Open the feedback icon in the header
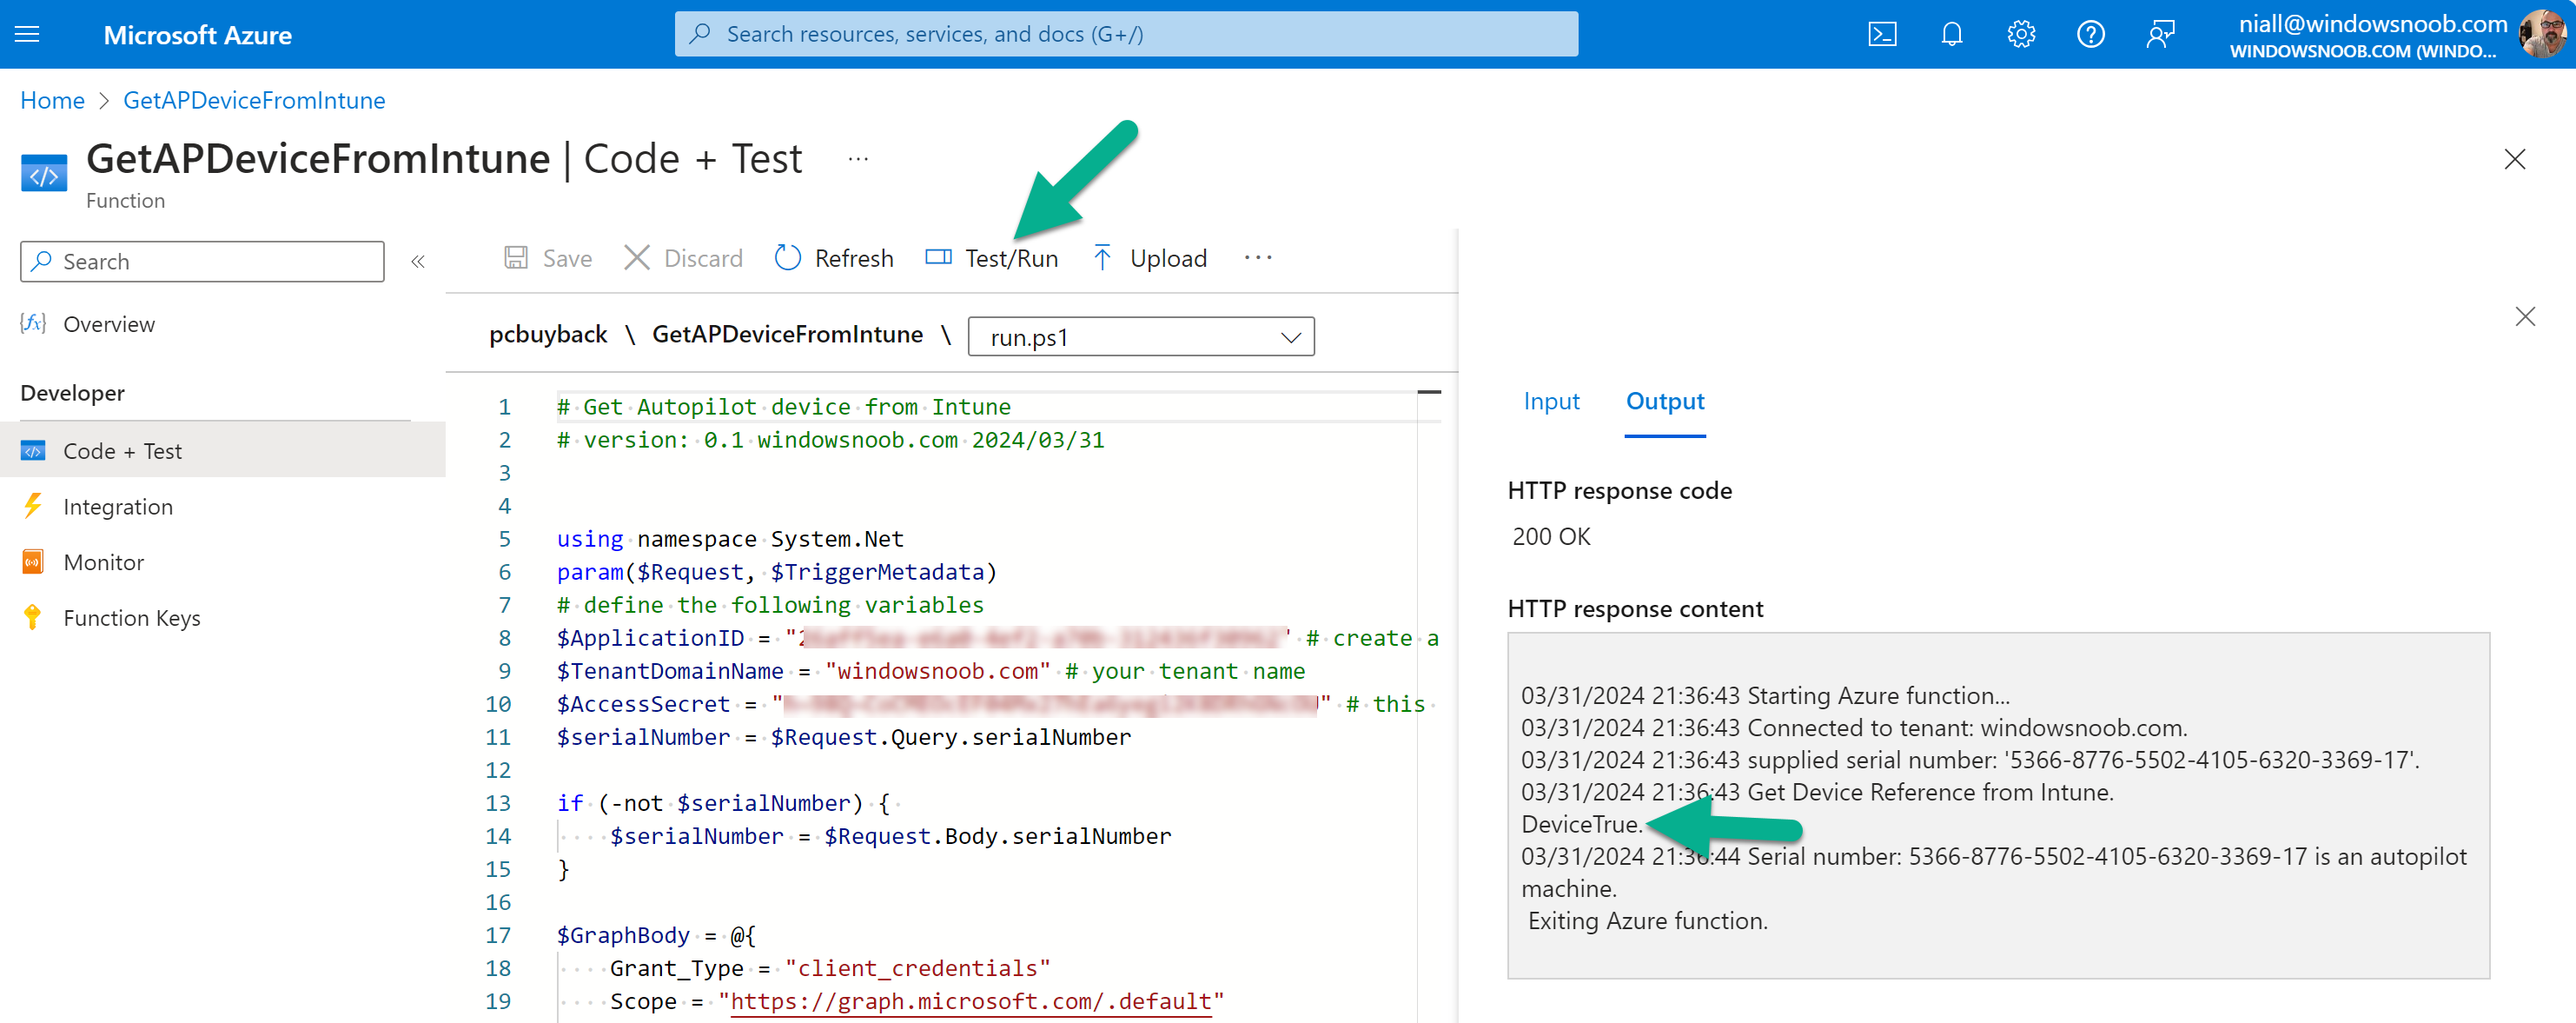Screen dimensions: 2576x1023 2160,35
